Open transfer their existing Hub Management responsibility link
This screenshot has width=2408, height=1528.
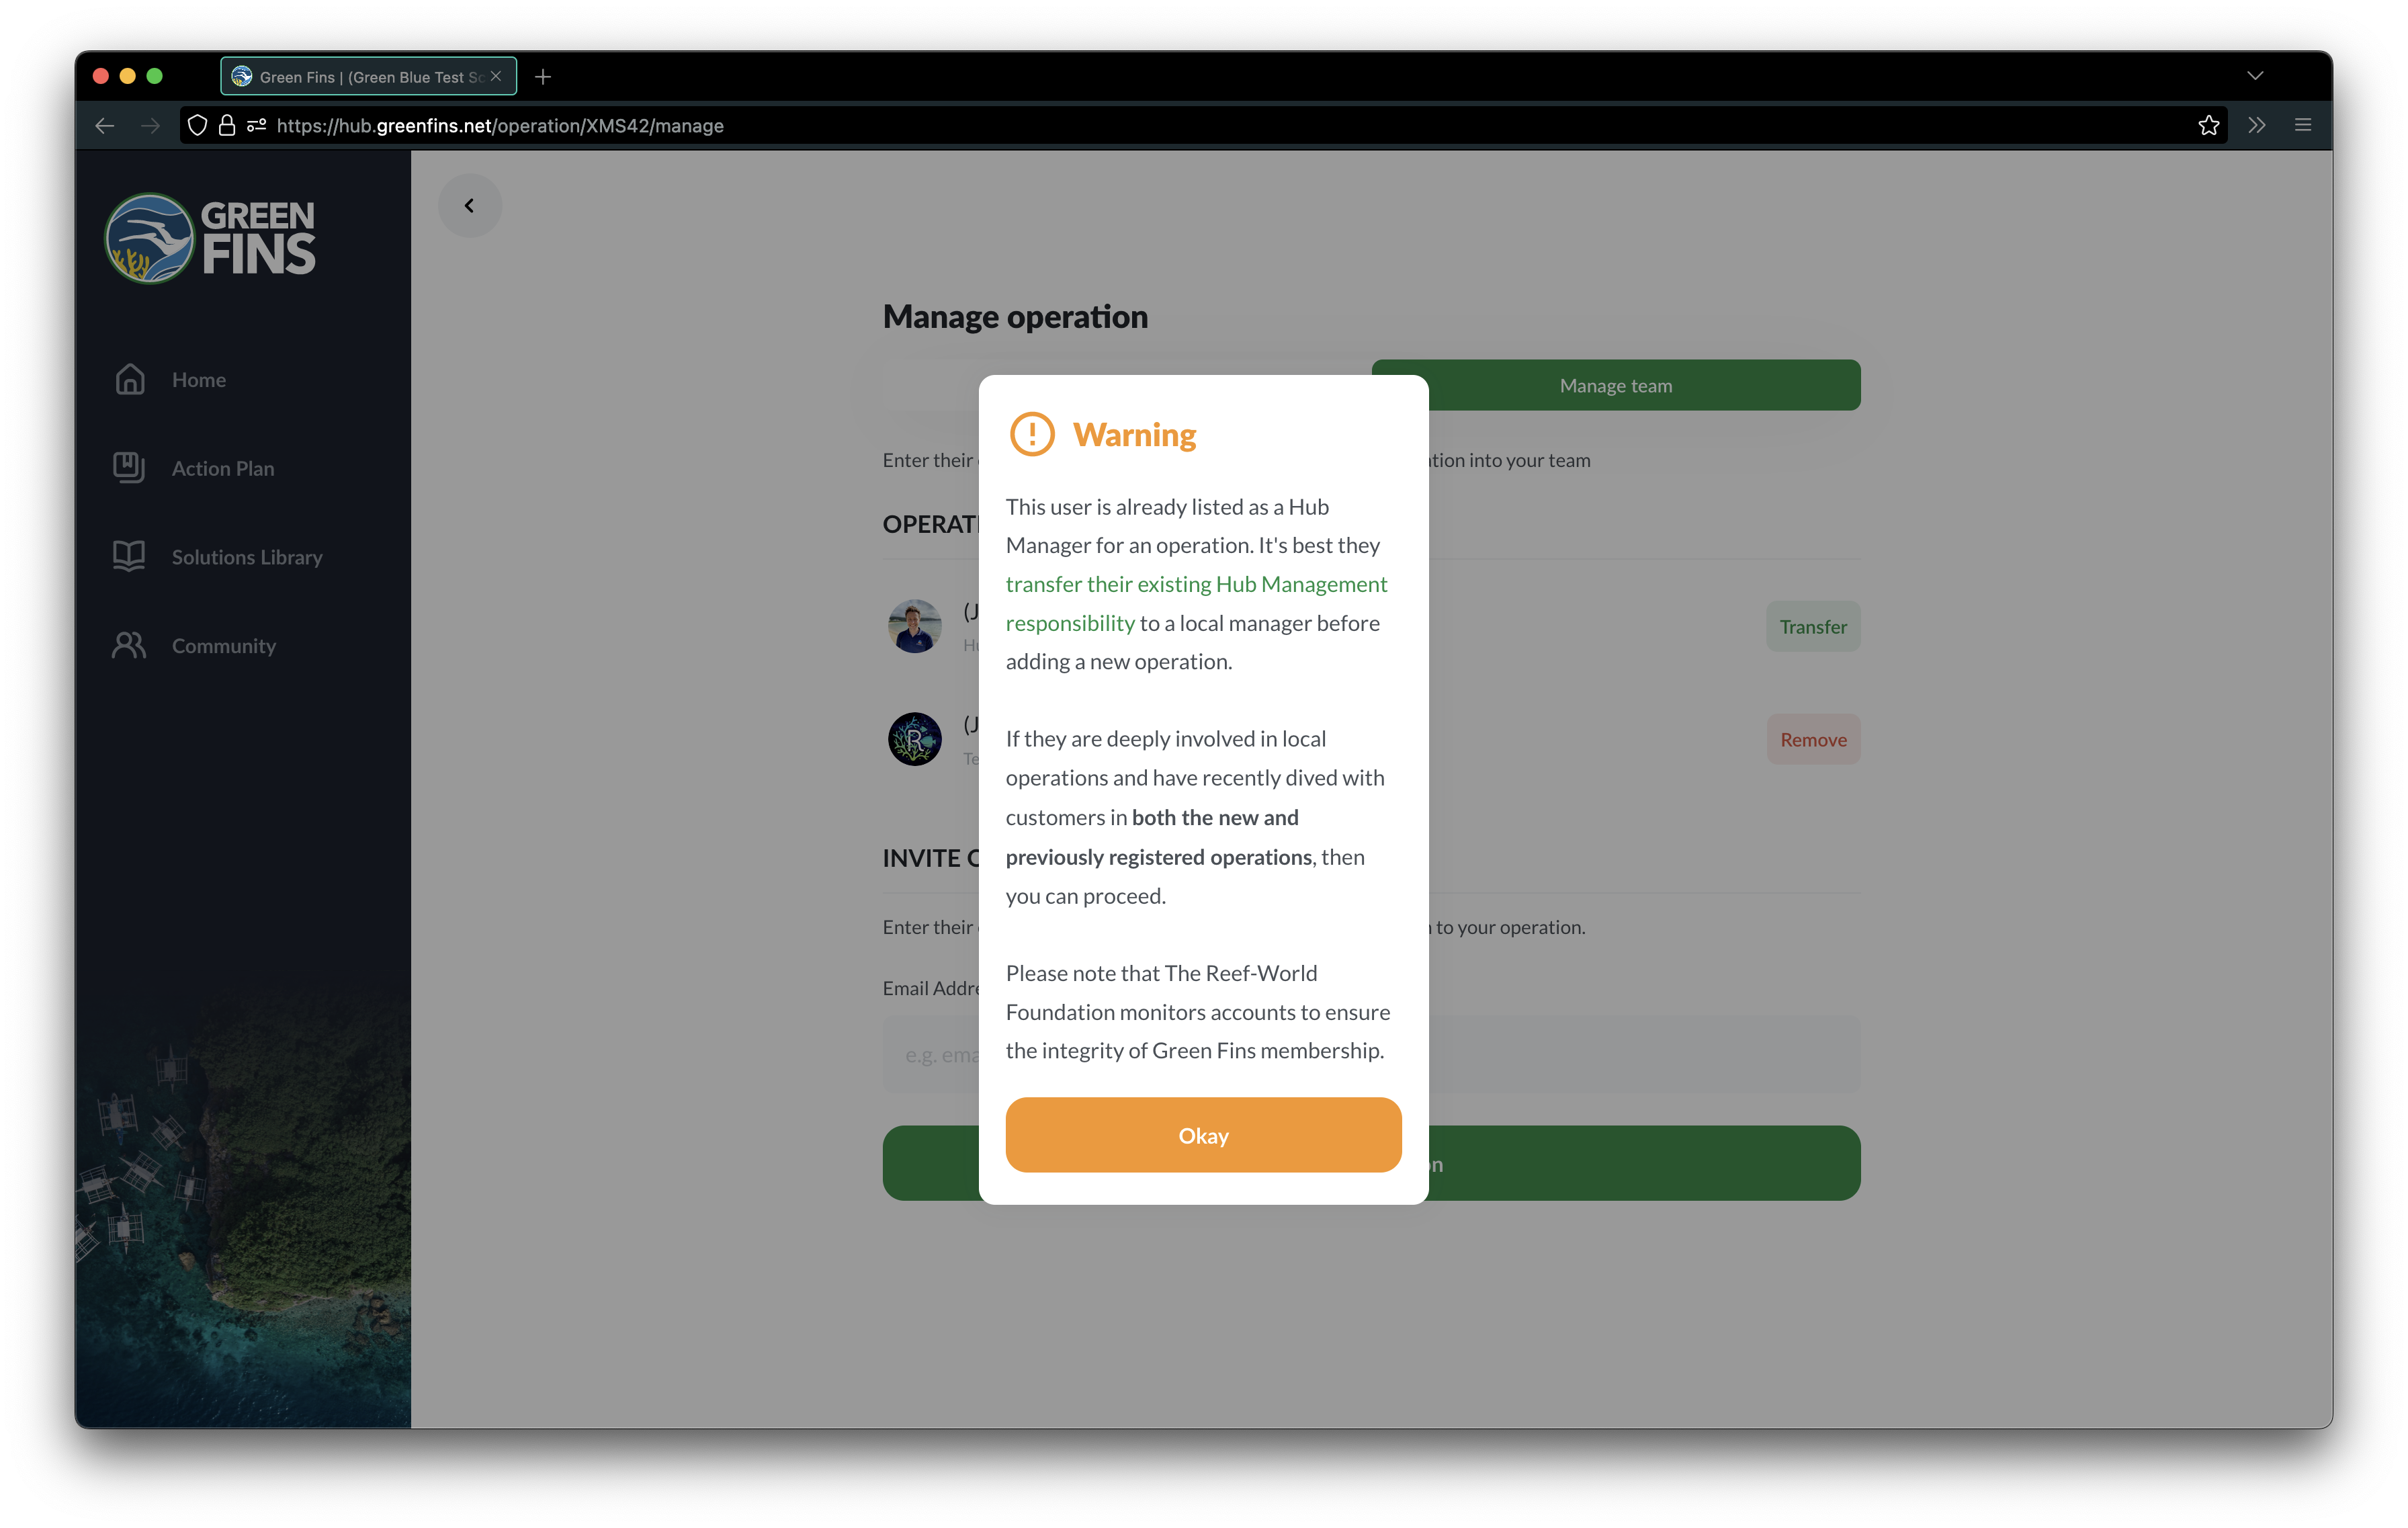pos(1196,603)
